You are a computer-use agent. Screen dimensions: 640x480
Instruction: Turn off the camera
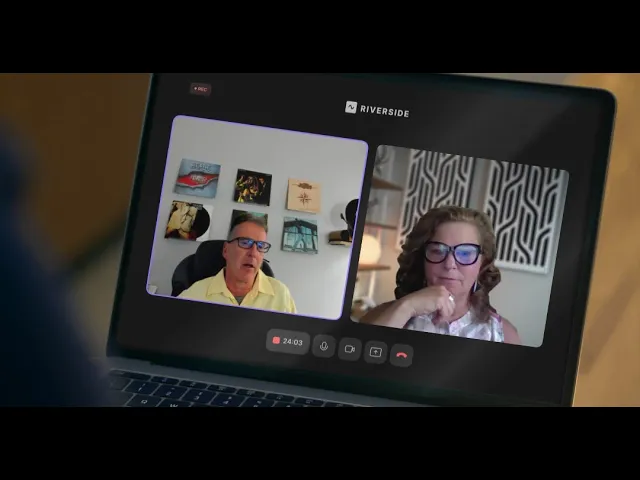coord(350,349)
